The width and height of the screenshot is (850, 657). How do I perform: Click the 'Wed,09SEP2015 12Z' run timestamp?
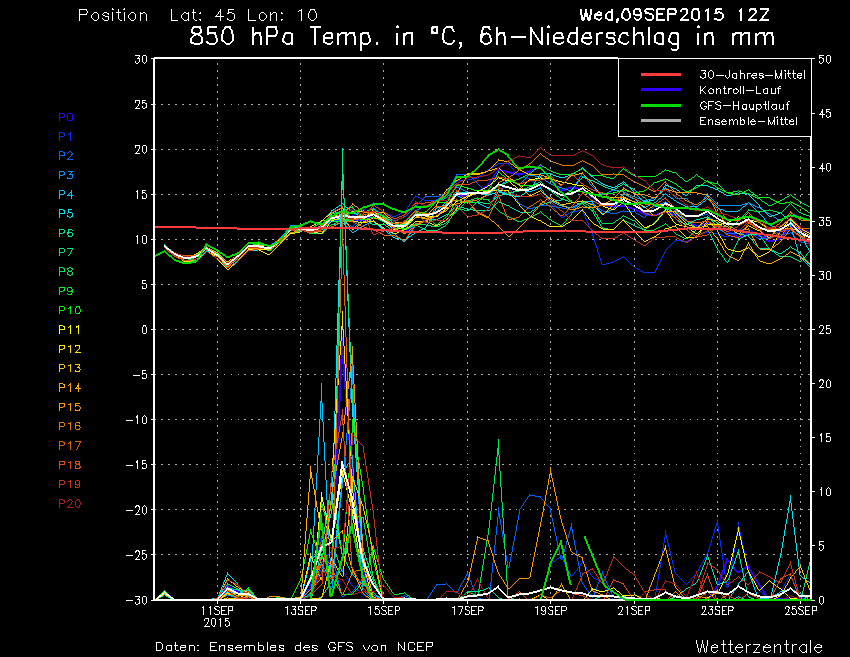[x=674, y=15]
